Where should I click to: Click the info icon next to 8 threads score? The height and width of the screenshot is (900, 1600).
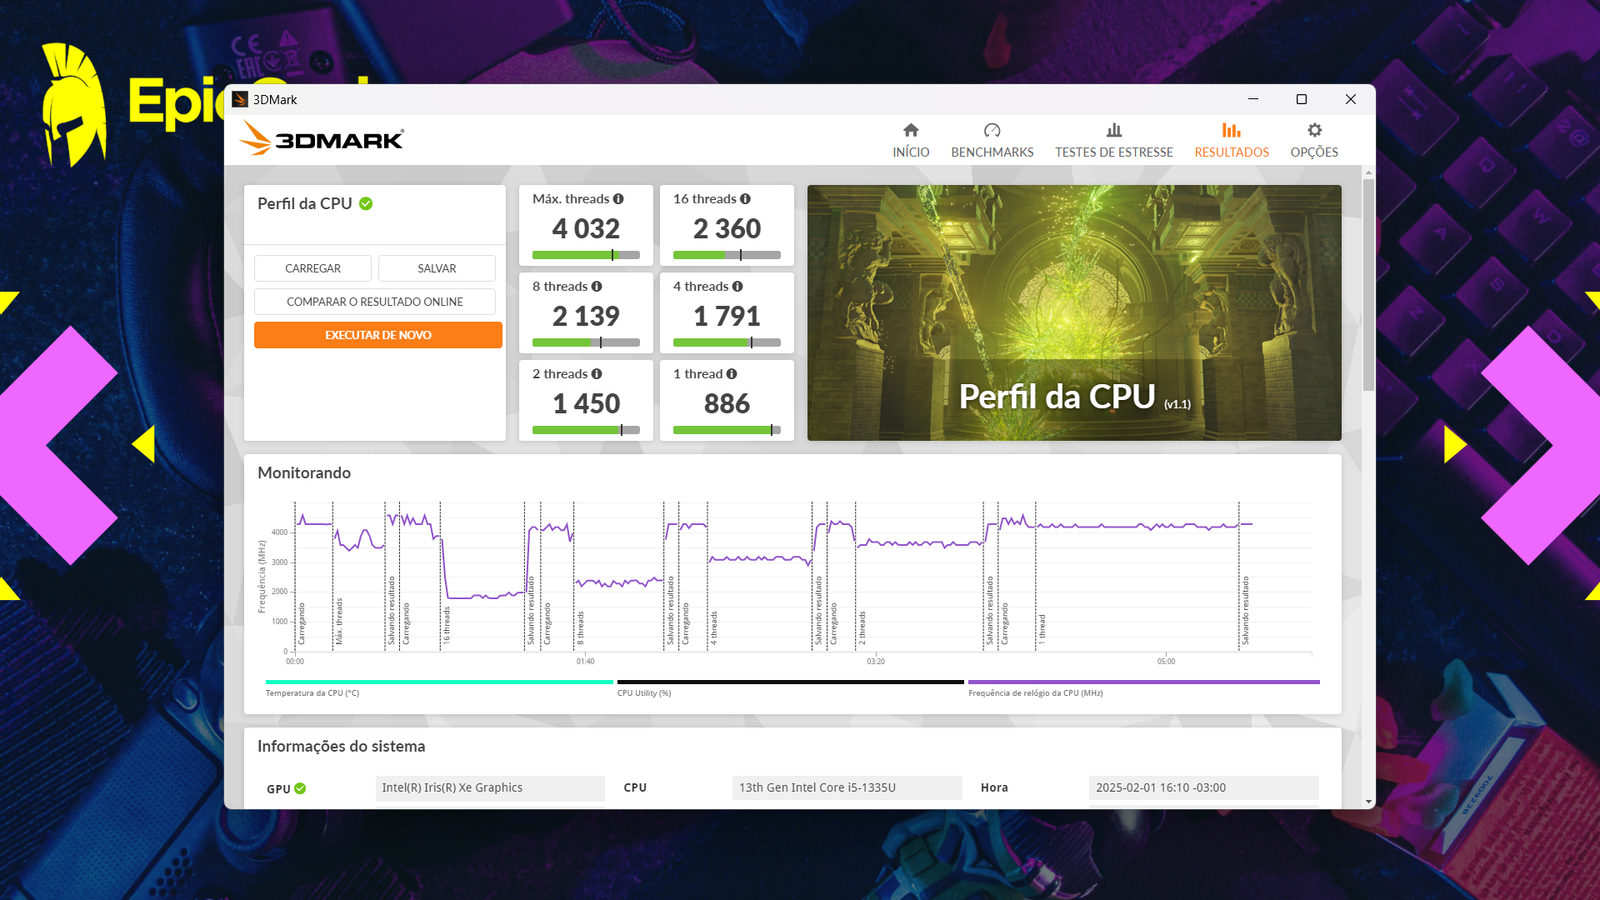tap(597, 286)
